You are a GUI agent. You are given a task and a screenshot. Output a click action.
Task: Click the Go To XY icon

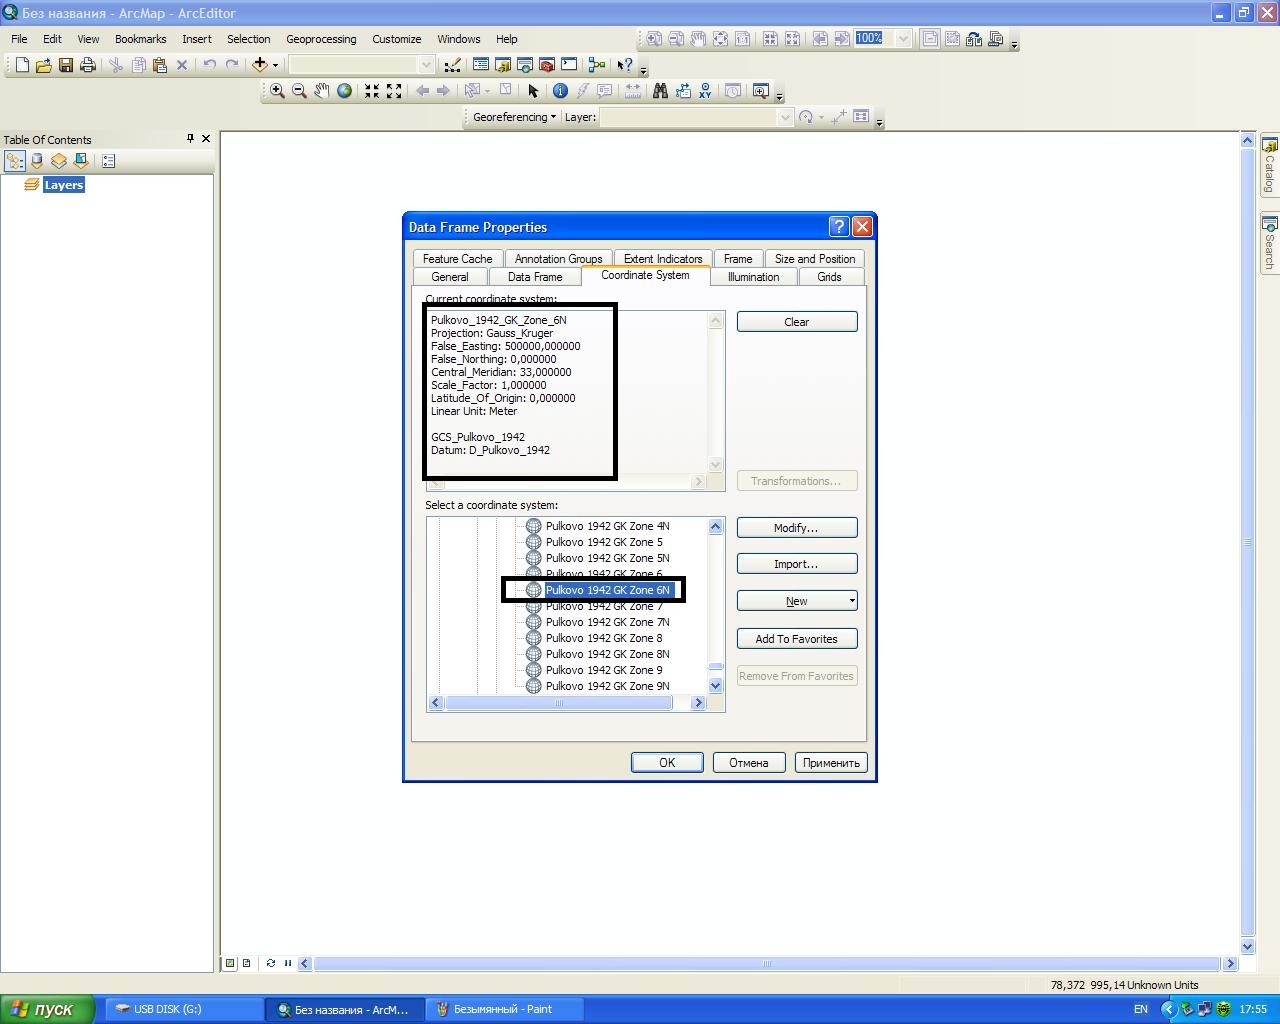(x=705, y=91)
